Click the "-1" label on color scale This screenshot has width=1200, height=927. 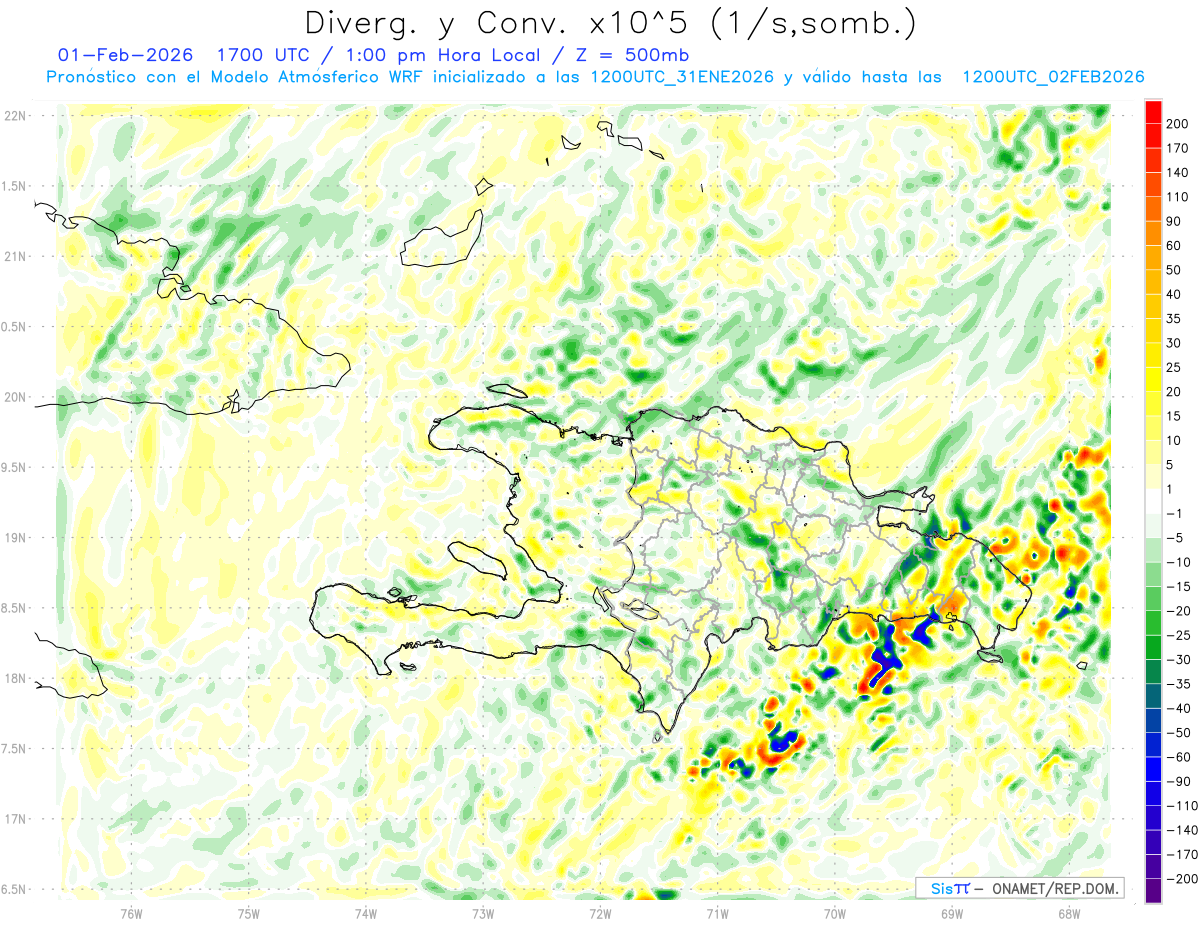[x=1174, y=514]
